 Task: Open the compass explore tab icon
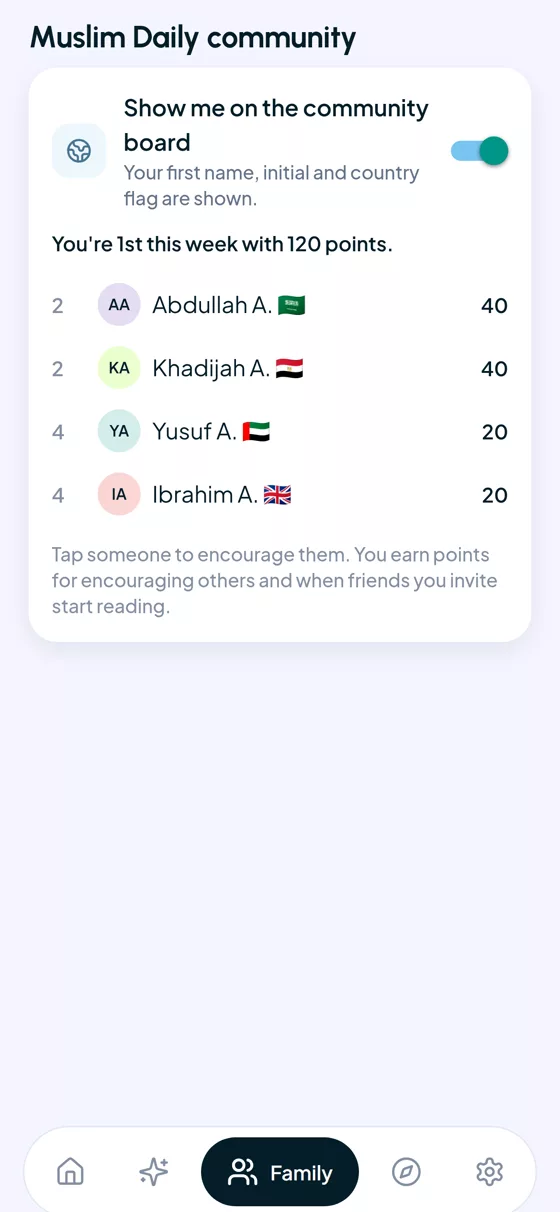(406, 1171)
